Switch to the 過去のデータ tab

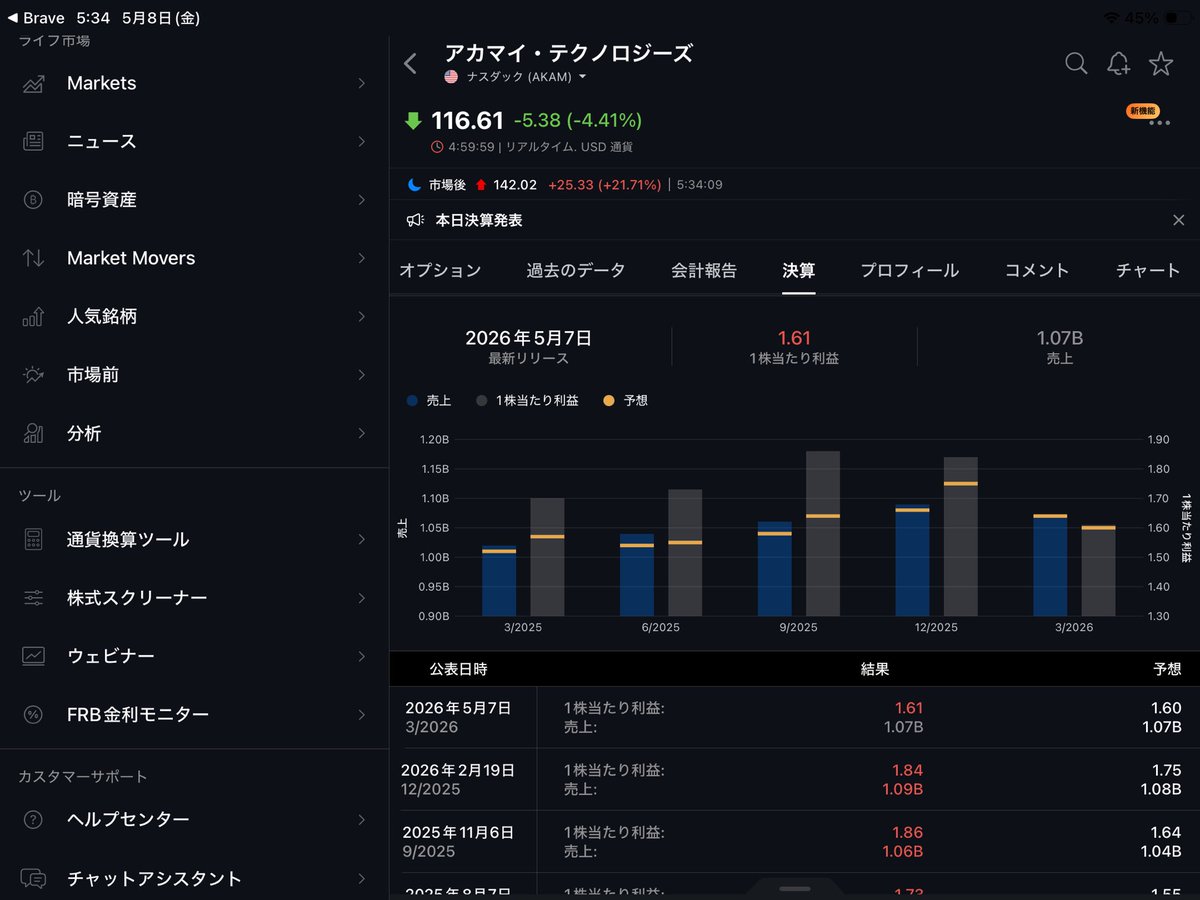[576, 270]
